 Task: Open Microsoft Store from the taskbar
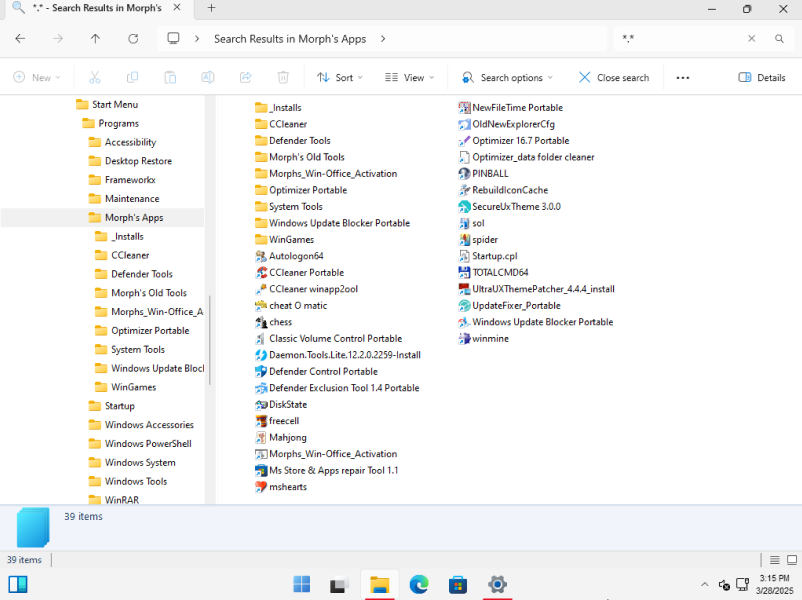pos(458,584)
